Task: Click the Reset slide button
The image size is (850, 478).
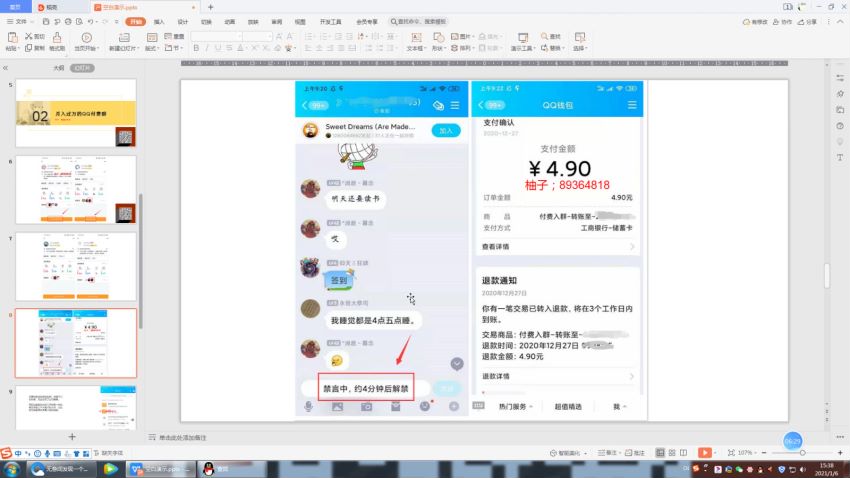Action: click(174, 36)
